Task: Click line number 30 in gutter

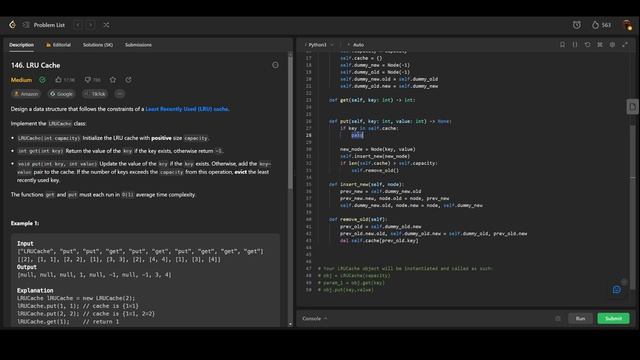Action: [309, 149]
